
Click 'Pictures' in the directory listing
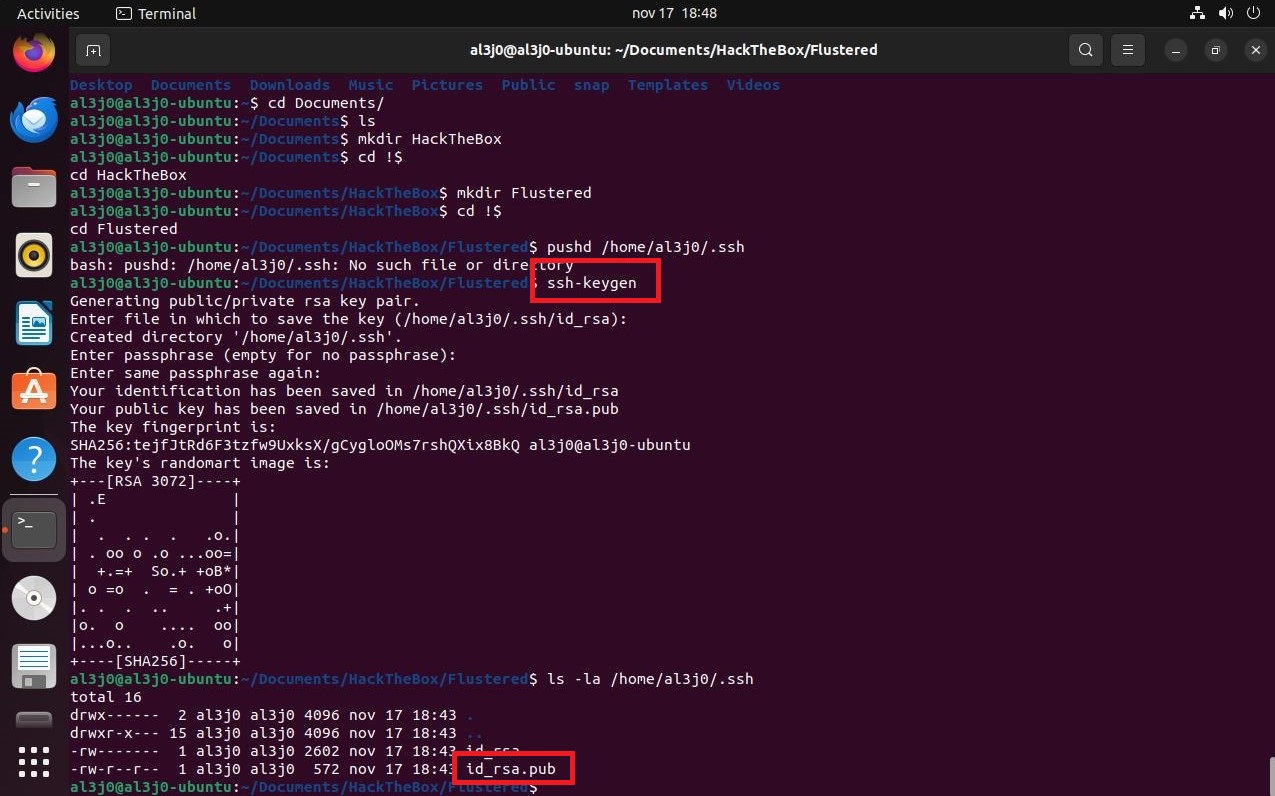[447, 85]
